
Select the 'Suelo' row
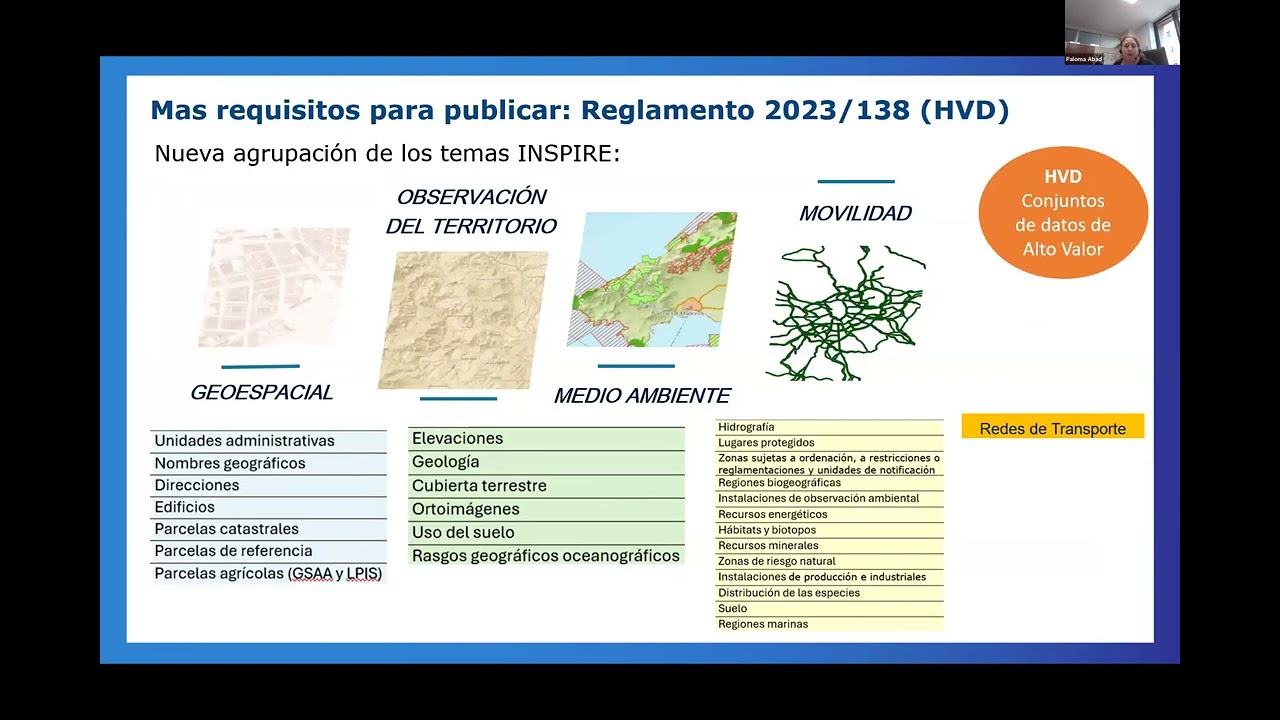[829, 608]
